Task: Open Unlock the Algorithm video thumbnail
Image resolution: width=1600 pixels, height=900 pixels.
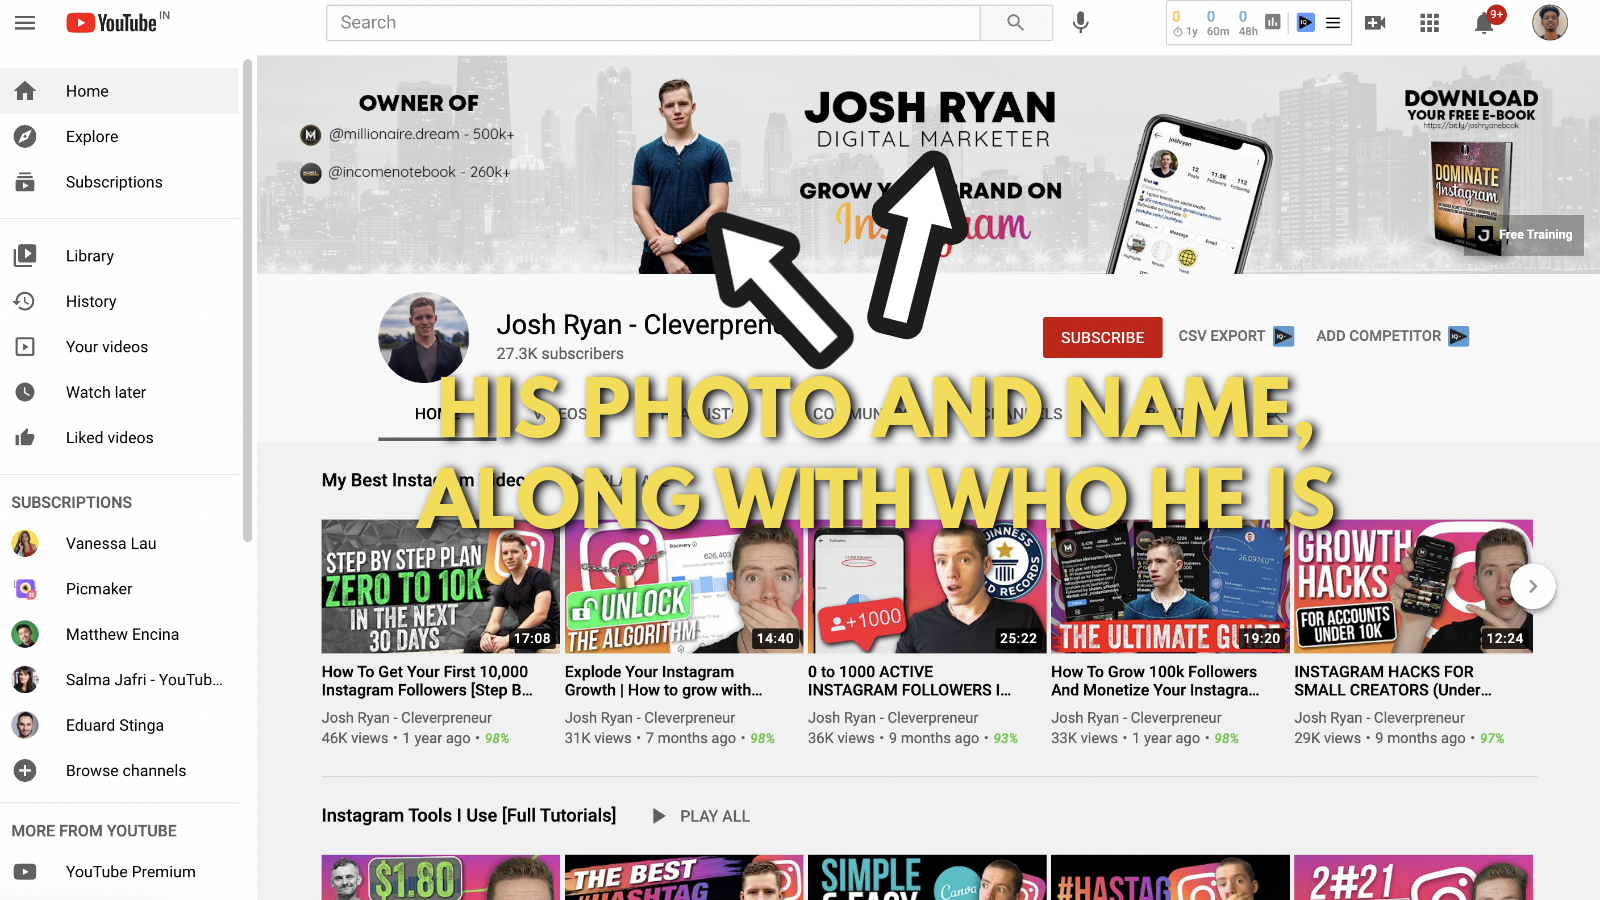Action: [x=683, y=586]
